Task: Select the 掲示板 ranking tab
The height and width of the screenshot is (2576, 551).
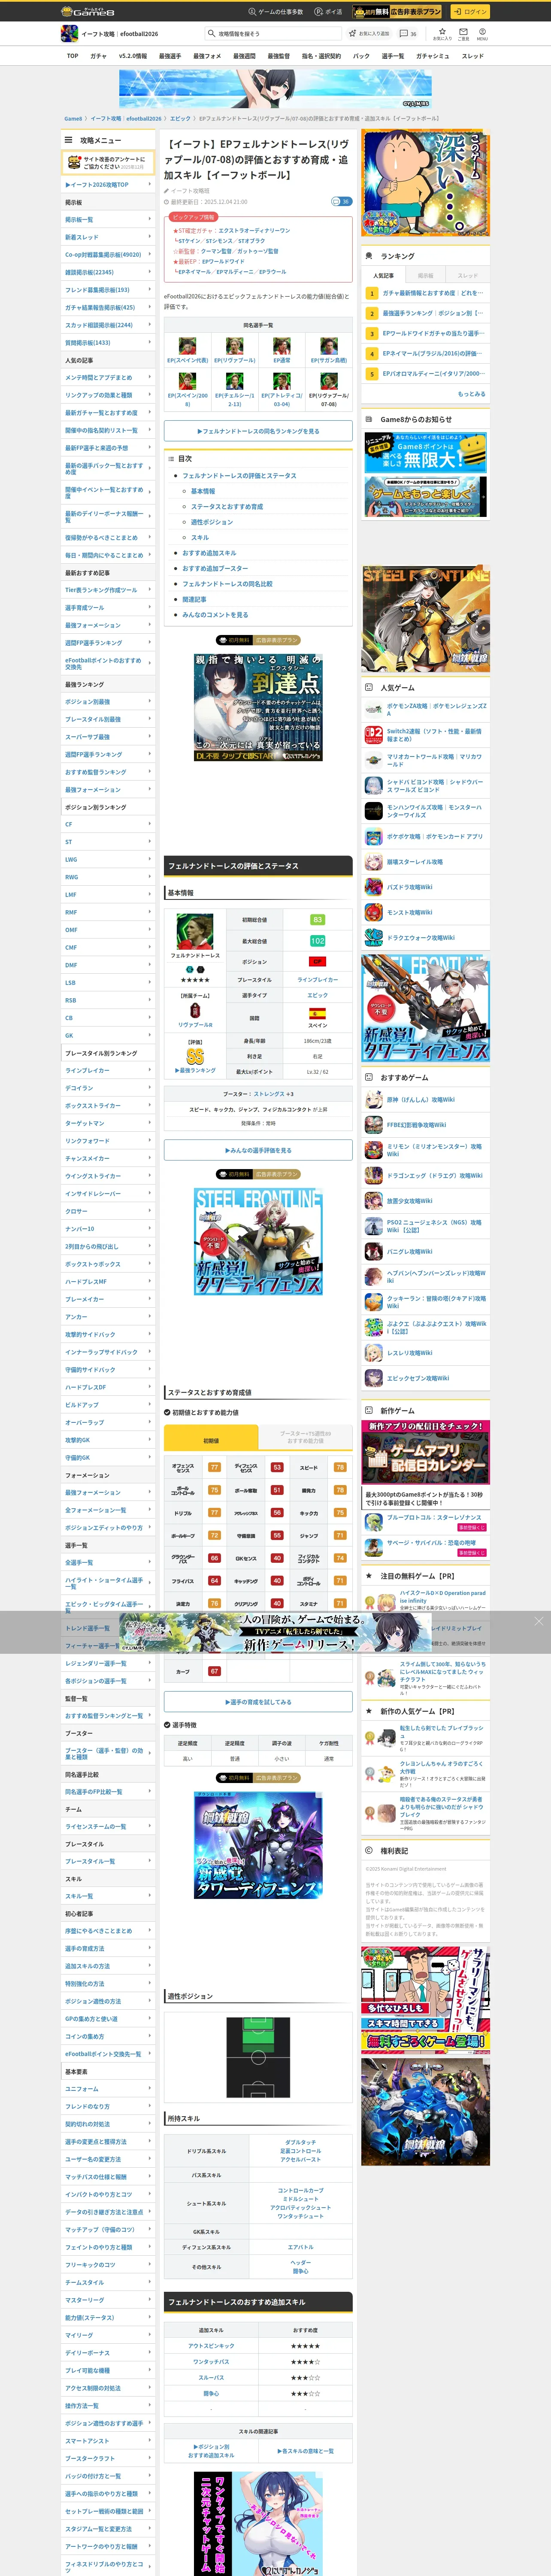Action: tap(426, 275)
